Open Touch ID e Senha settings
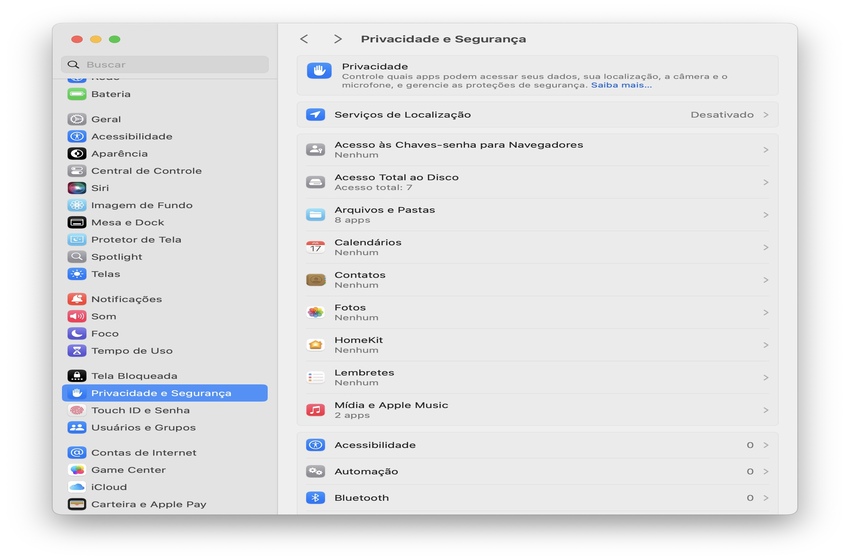Image resolution: width=850 pixels, height=560 pixels. [165, 410]
